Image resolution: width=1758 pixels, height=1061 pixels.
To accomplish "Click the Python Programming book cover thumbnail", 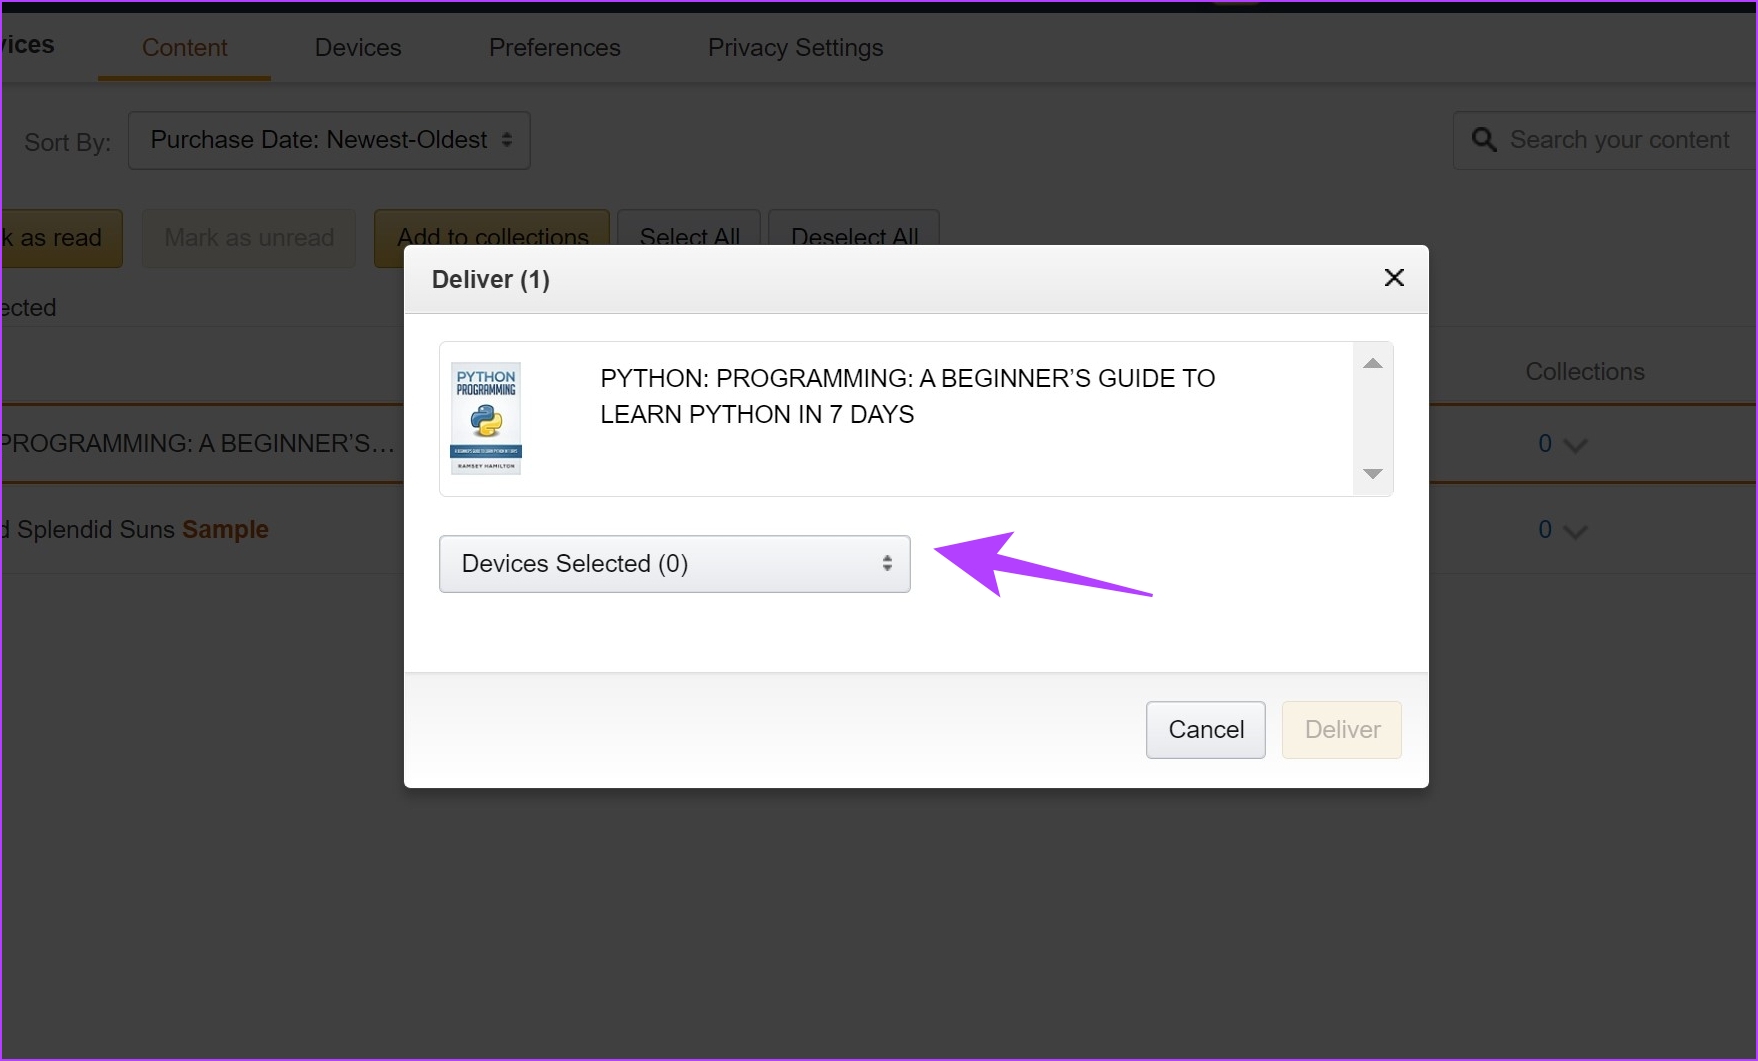I will coord(486,418).
